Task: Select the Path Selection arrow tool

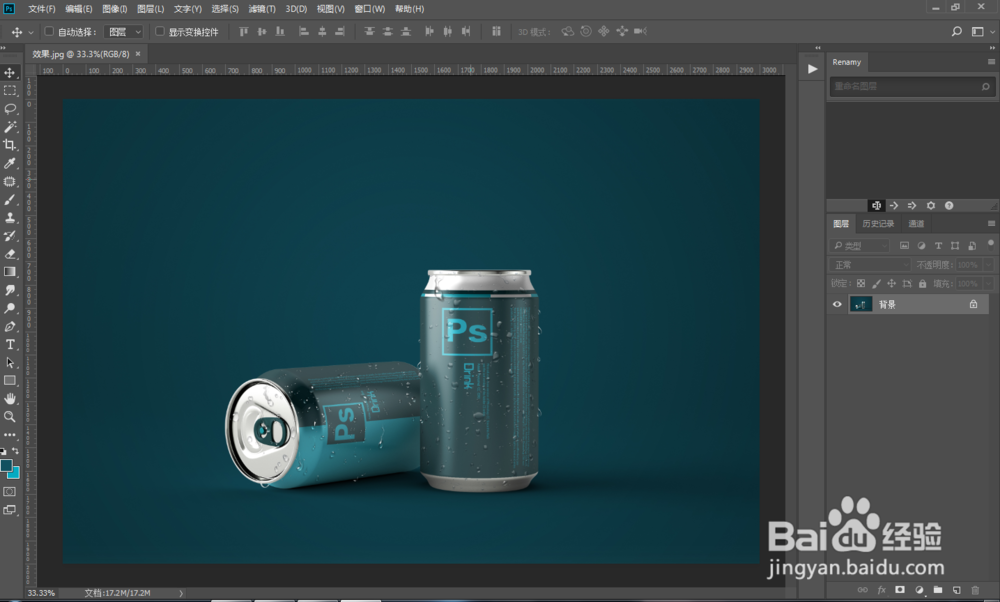Action: pos(10,362)
